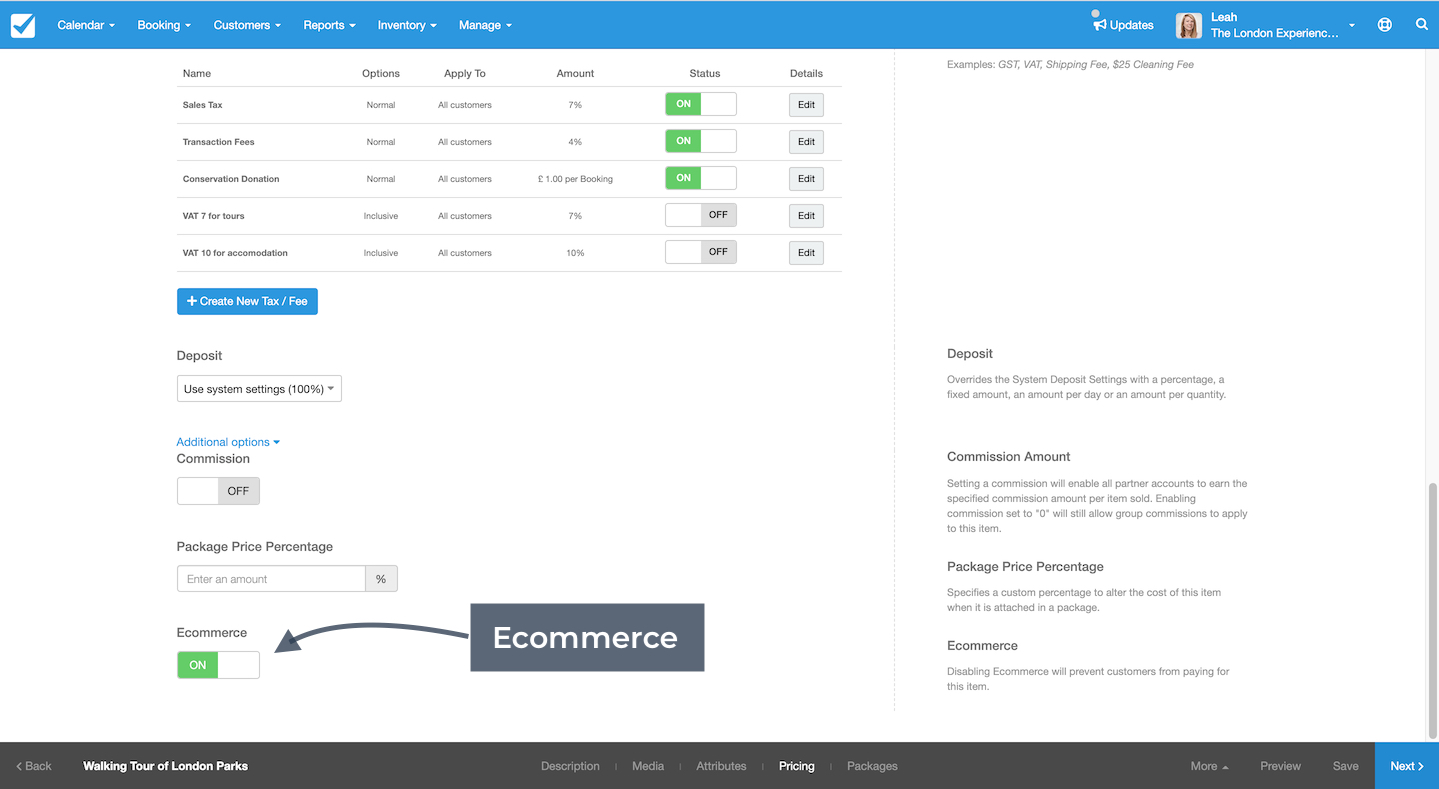Click the 'VAT 7 for tours' name

pos(213,216)
